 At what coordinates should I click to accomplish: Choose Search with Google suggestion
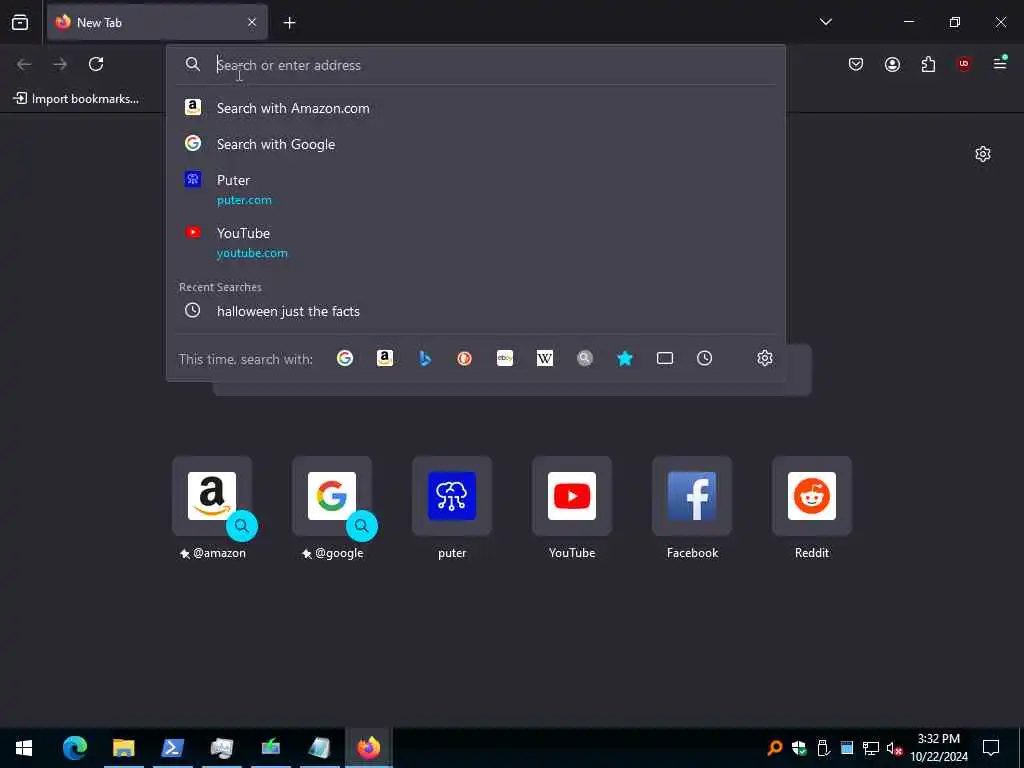click(x=476, y=144)
